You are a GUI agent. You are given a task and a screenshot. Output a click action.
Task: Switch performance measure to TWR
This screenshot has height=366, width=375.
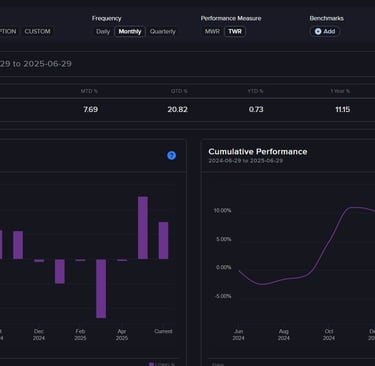235,32
